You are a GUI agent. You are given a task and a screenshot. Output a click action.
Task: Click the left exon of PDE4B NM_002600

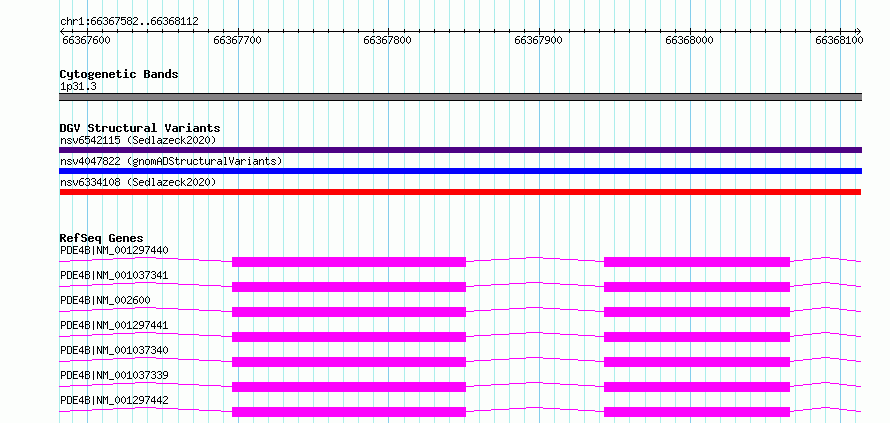[x=349, y=312]
